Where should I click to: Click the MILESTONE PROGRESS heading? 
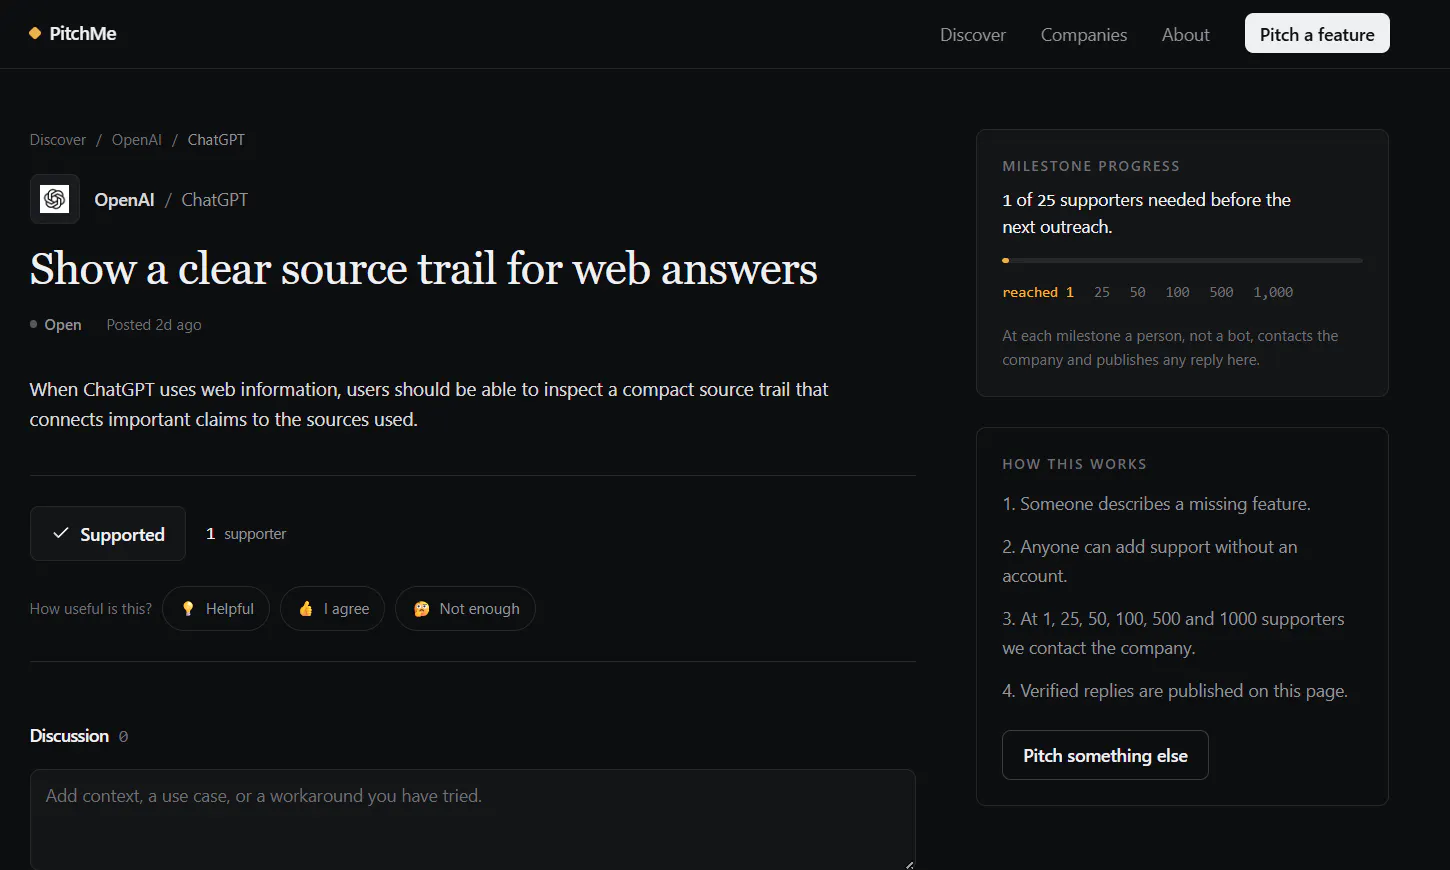coord(1091,166)
